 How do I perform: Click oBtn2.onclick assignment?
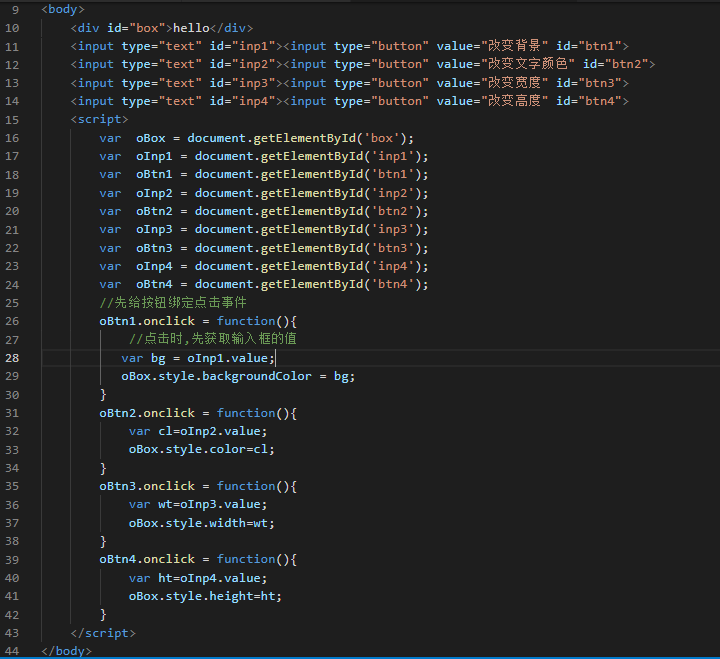point(198,413)
